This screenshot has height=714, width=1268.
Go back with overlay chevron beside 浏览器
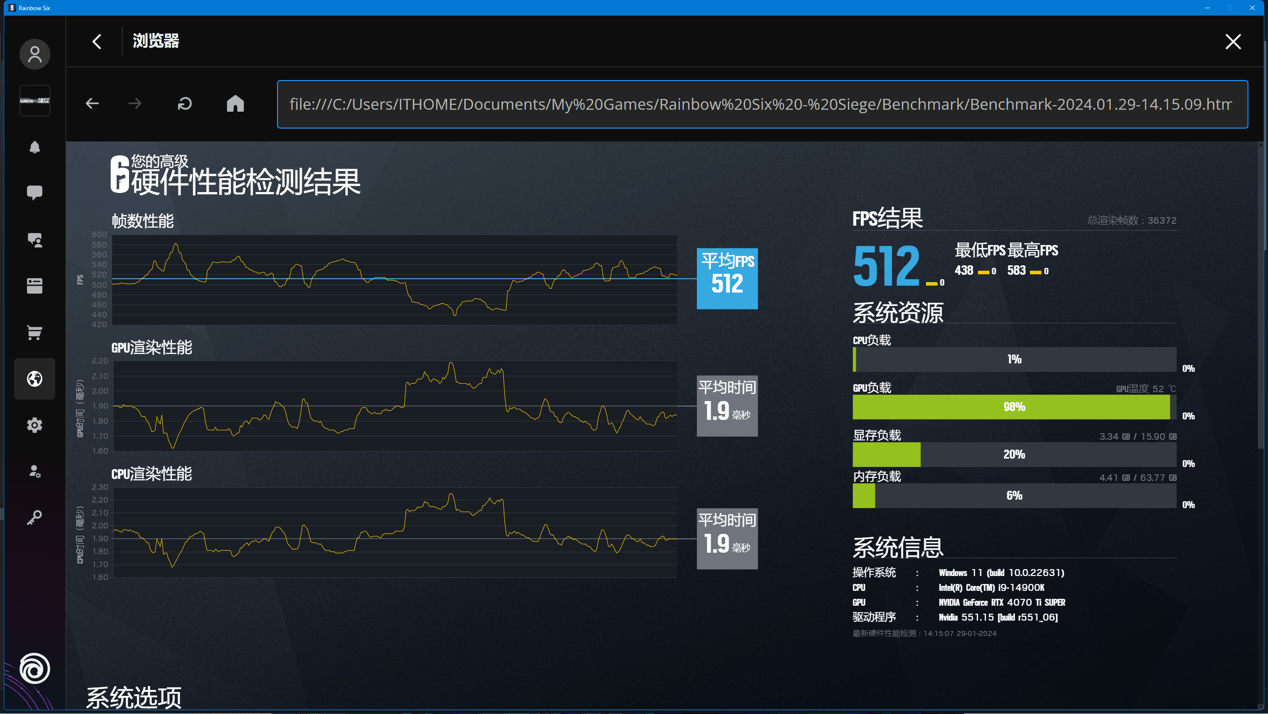pyautogui.click(x=97, y=41)
